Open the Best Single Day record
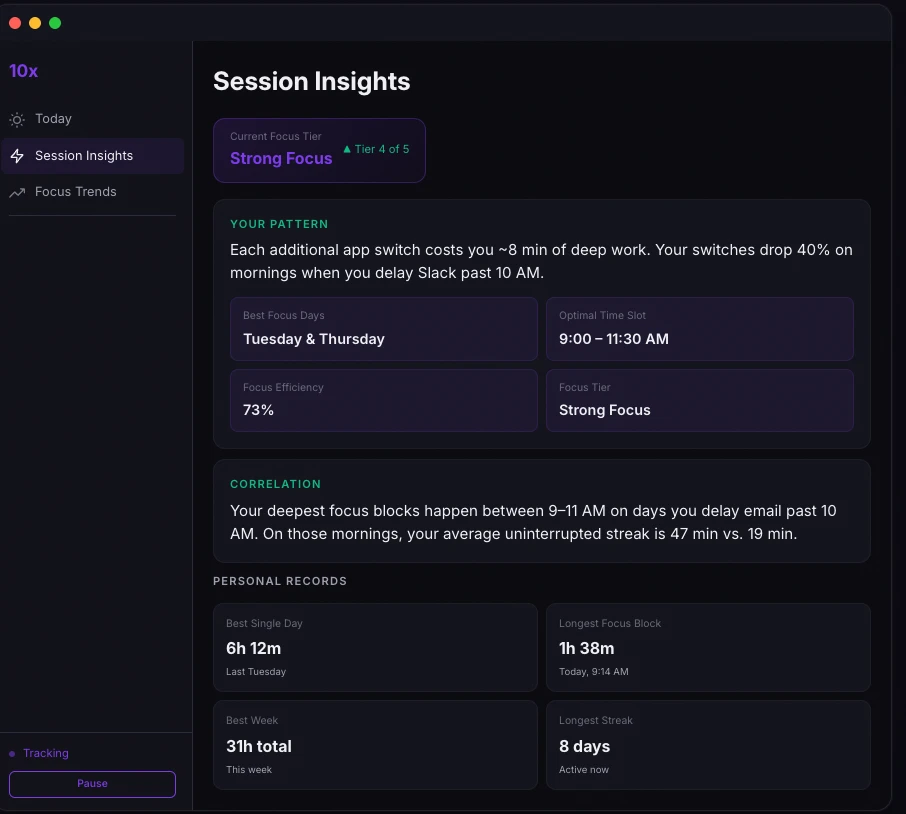The height and width of the screenshot is (814, 906). tap(375, 648)
